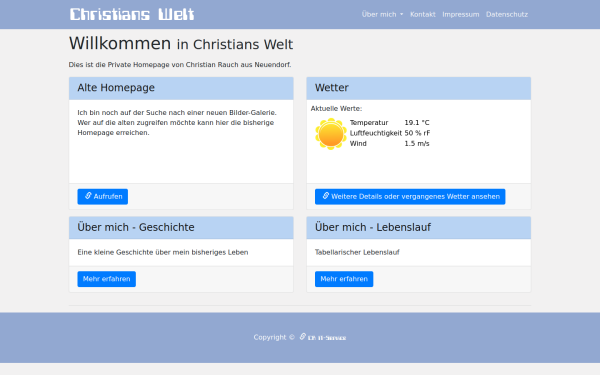Open the Über mich dropdown menu
The image size is (600, 375).
tap(382, 15)
